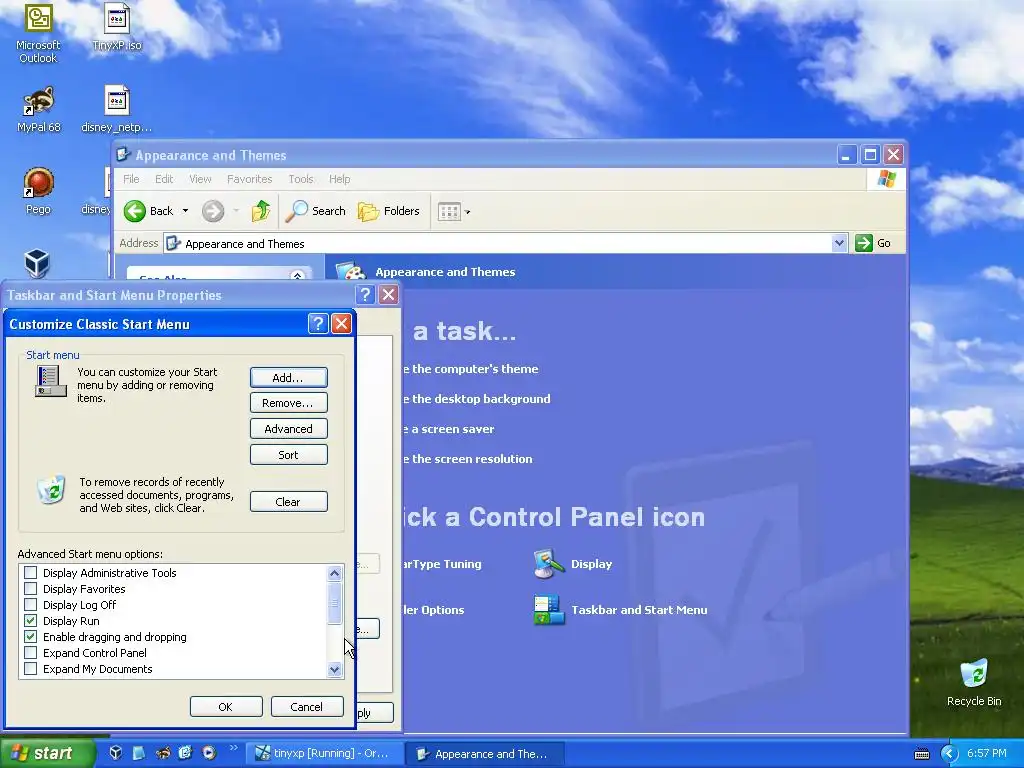Click the Views icon in Explorer toolbar
Image resolution: width=1024 pixels, height=768 pixels.
tap(449, 212)
